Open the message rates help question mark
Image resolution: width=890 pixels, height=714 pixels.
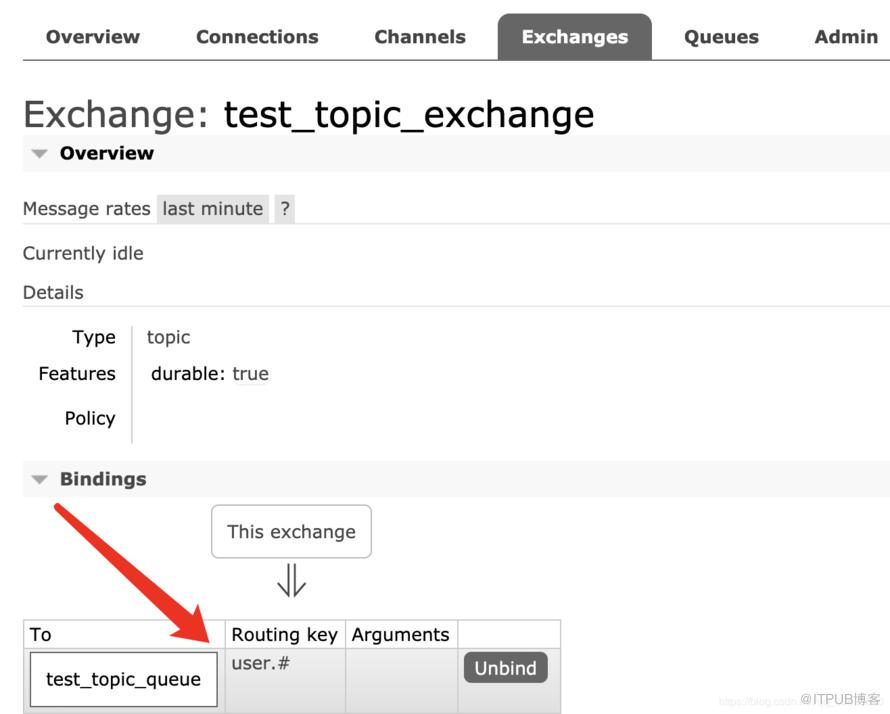[x=285, y=209]
